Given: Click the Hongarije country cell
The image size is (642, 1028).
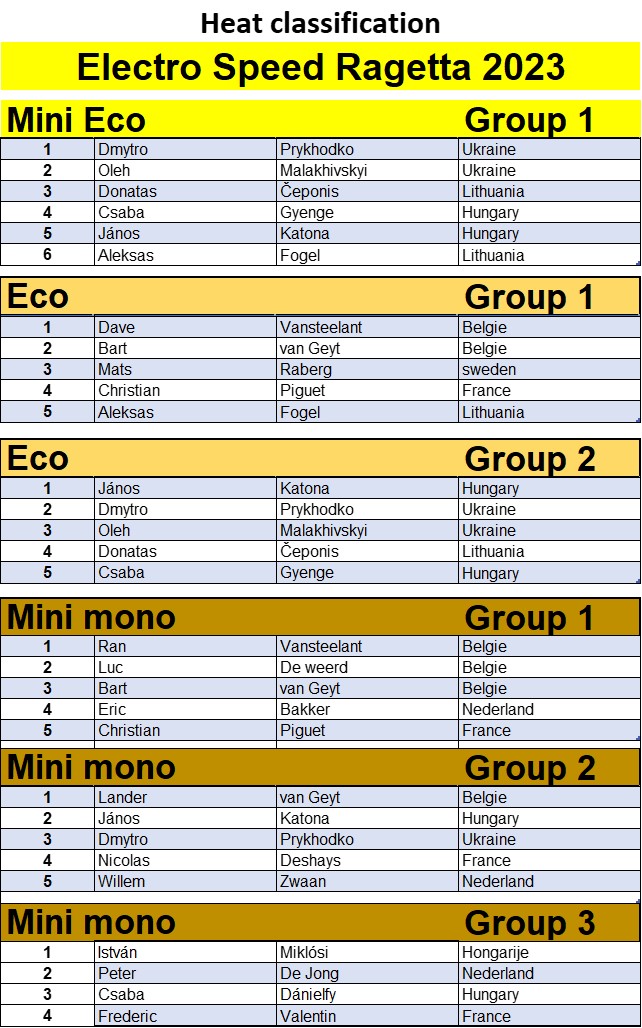Looking at the screenshot, I should (x=549, y=953).
